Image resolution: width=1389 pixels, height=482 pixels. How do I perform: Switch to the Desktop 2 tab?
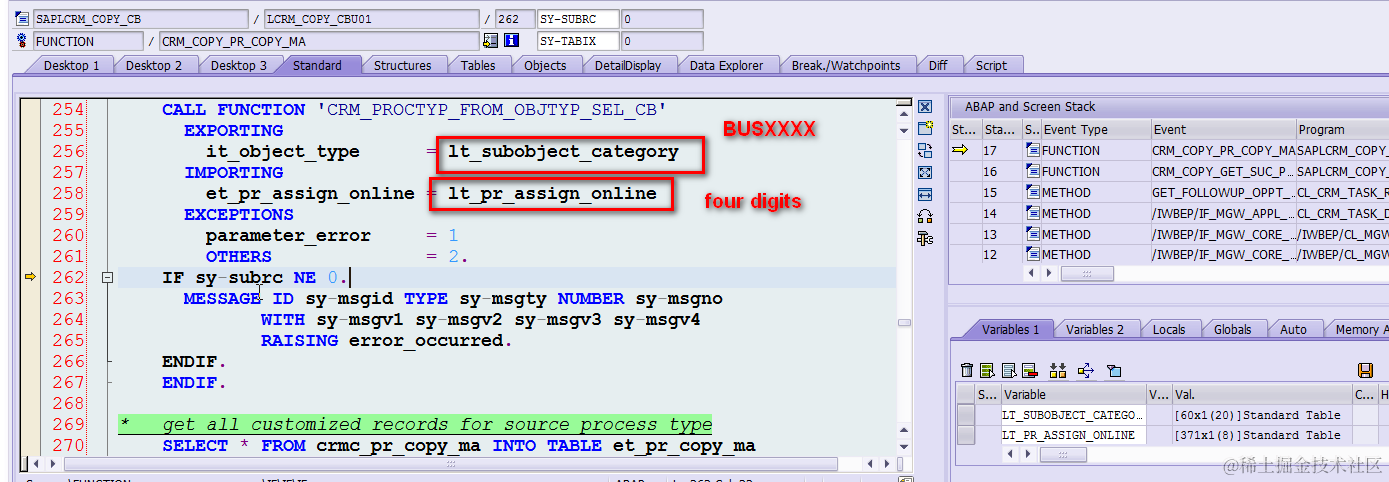click(x=154, y=65)
